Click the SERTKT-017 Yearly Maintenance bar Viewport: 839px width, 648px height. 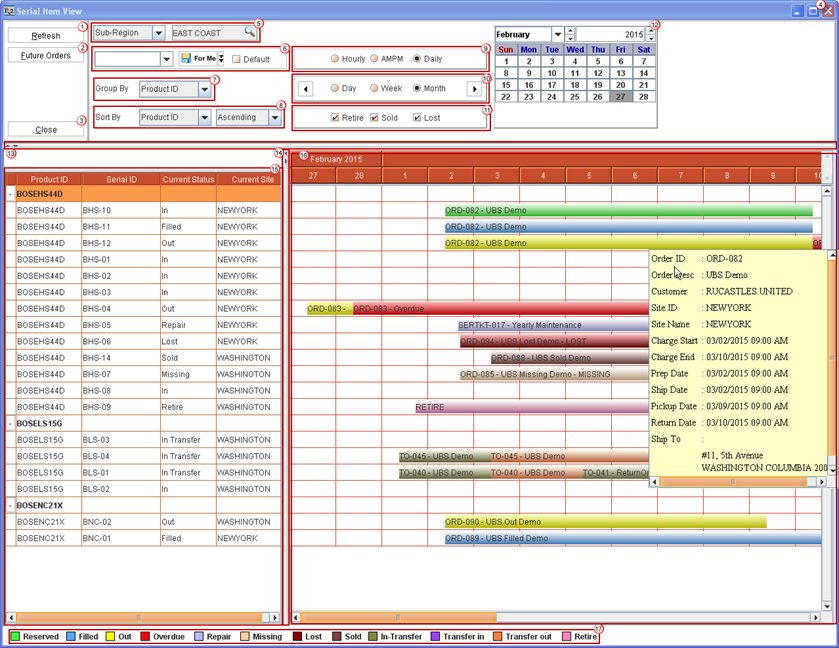point(553,325)
